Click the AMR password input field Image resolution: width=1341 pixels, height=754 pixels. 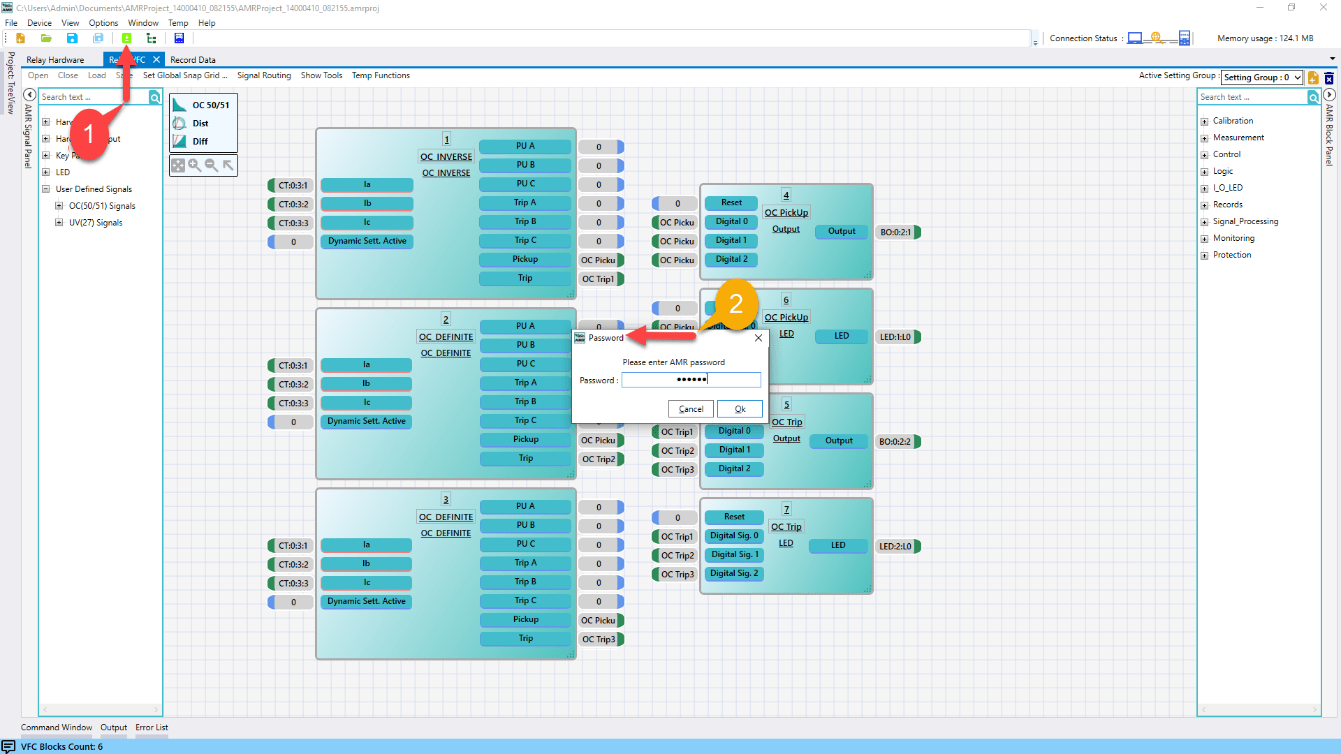pos(690,380)
